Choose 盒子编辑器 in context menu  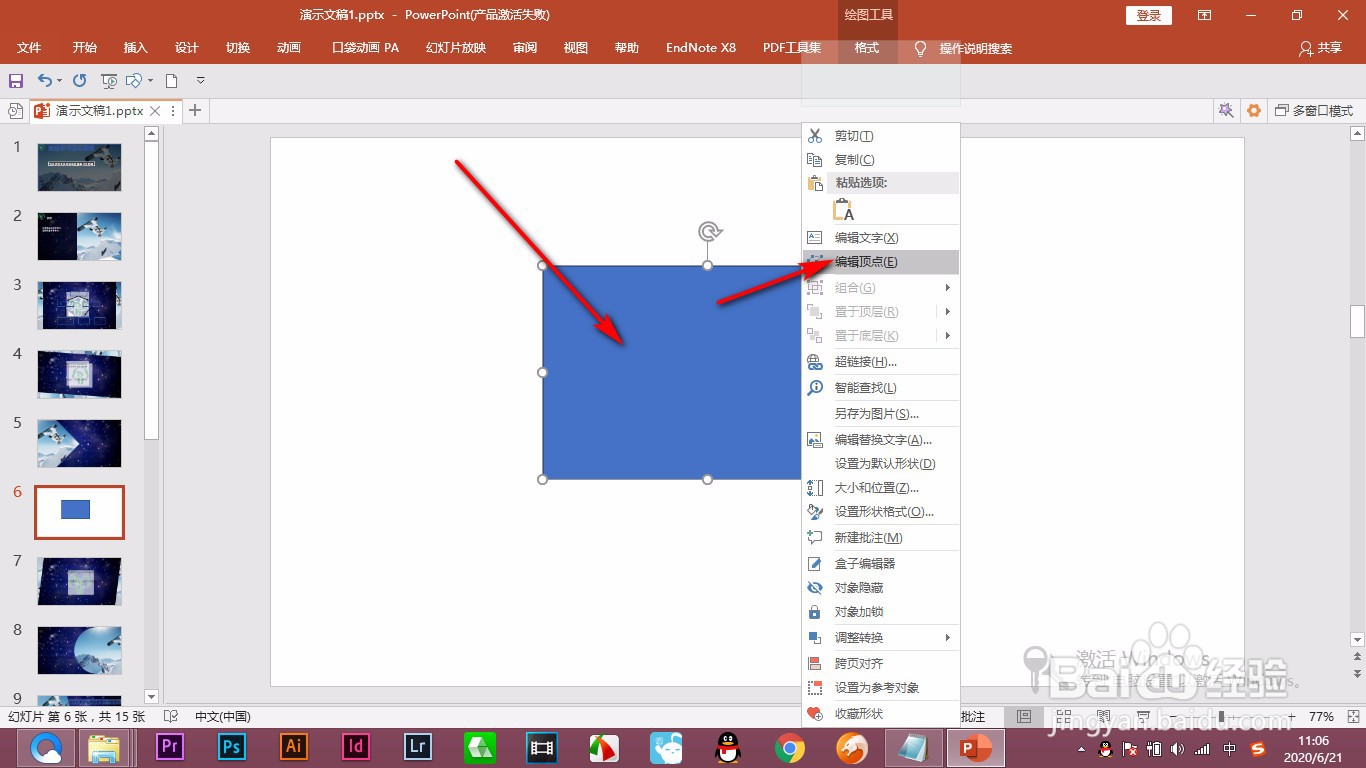coord(881,564)
